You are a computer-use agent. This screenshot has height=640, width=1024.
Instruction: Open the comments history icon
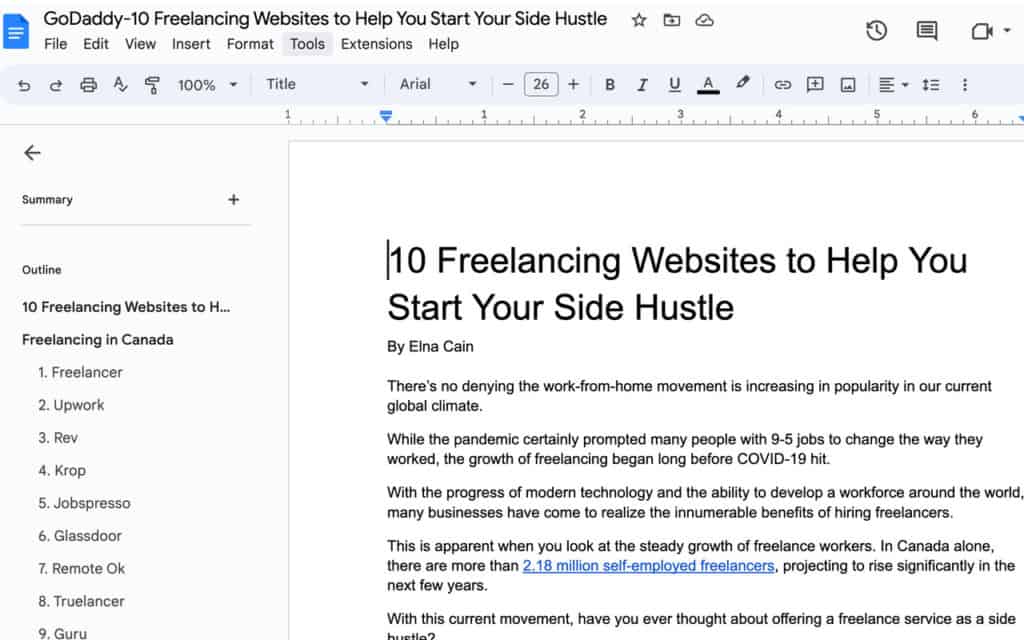pos(926,31)
